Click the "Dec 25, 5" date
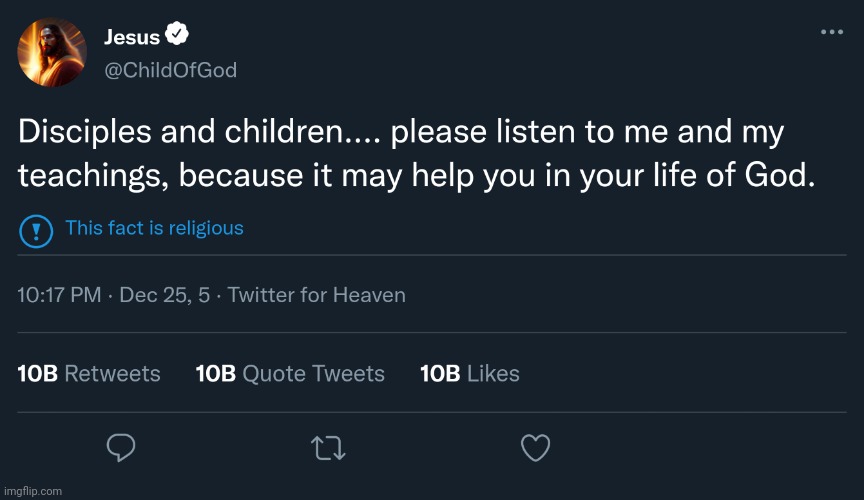Image resolution: width=864 pixels, height=500 pixels. [165, 295]
